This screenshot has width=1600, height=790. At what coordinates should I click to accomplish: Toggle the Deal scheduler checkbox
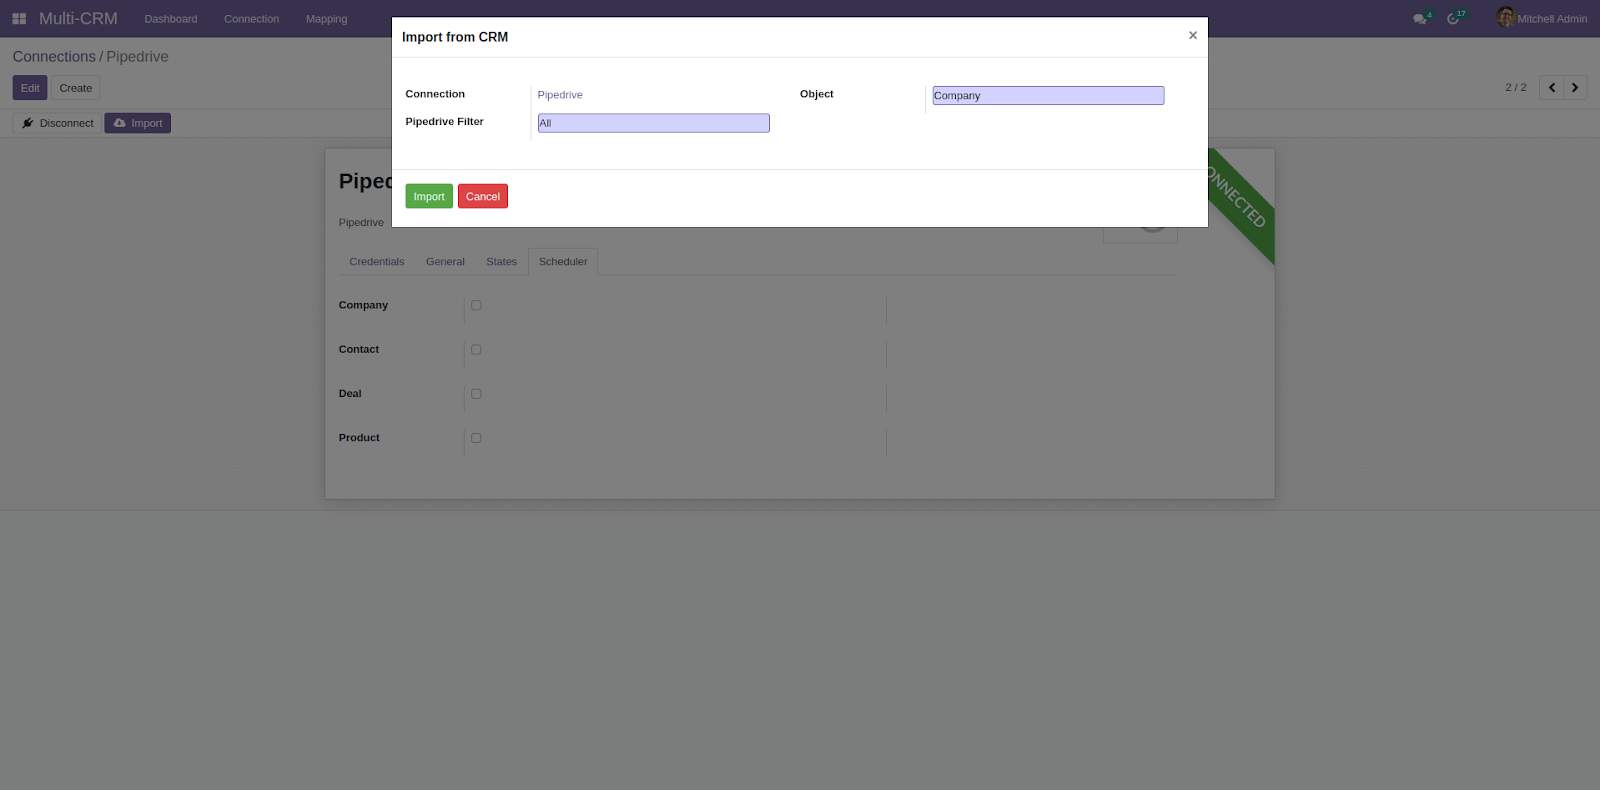(476, 394)
